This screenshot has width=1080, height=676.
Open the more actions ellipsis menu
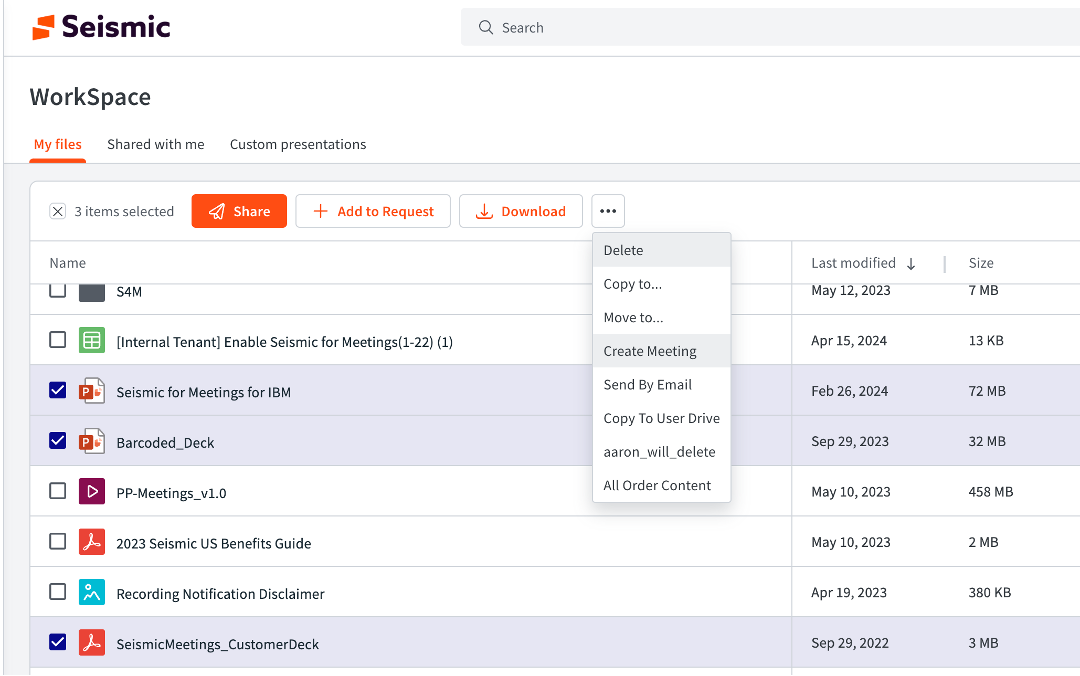tap(608, 211)
